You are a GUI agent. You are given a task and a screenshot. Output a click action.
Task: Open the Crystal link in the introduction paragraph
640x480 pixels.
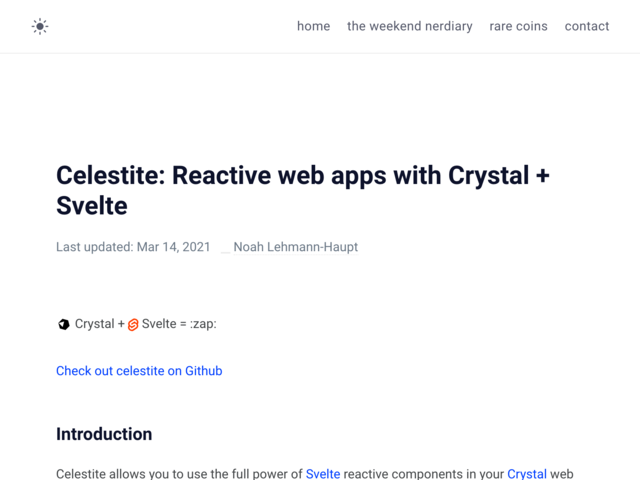point(527,473)
